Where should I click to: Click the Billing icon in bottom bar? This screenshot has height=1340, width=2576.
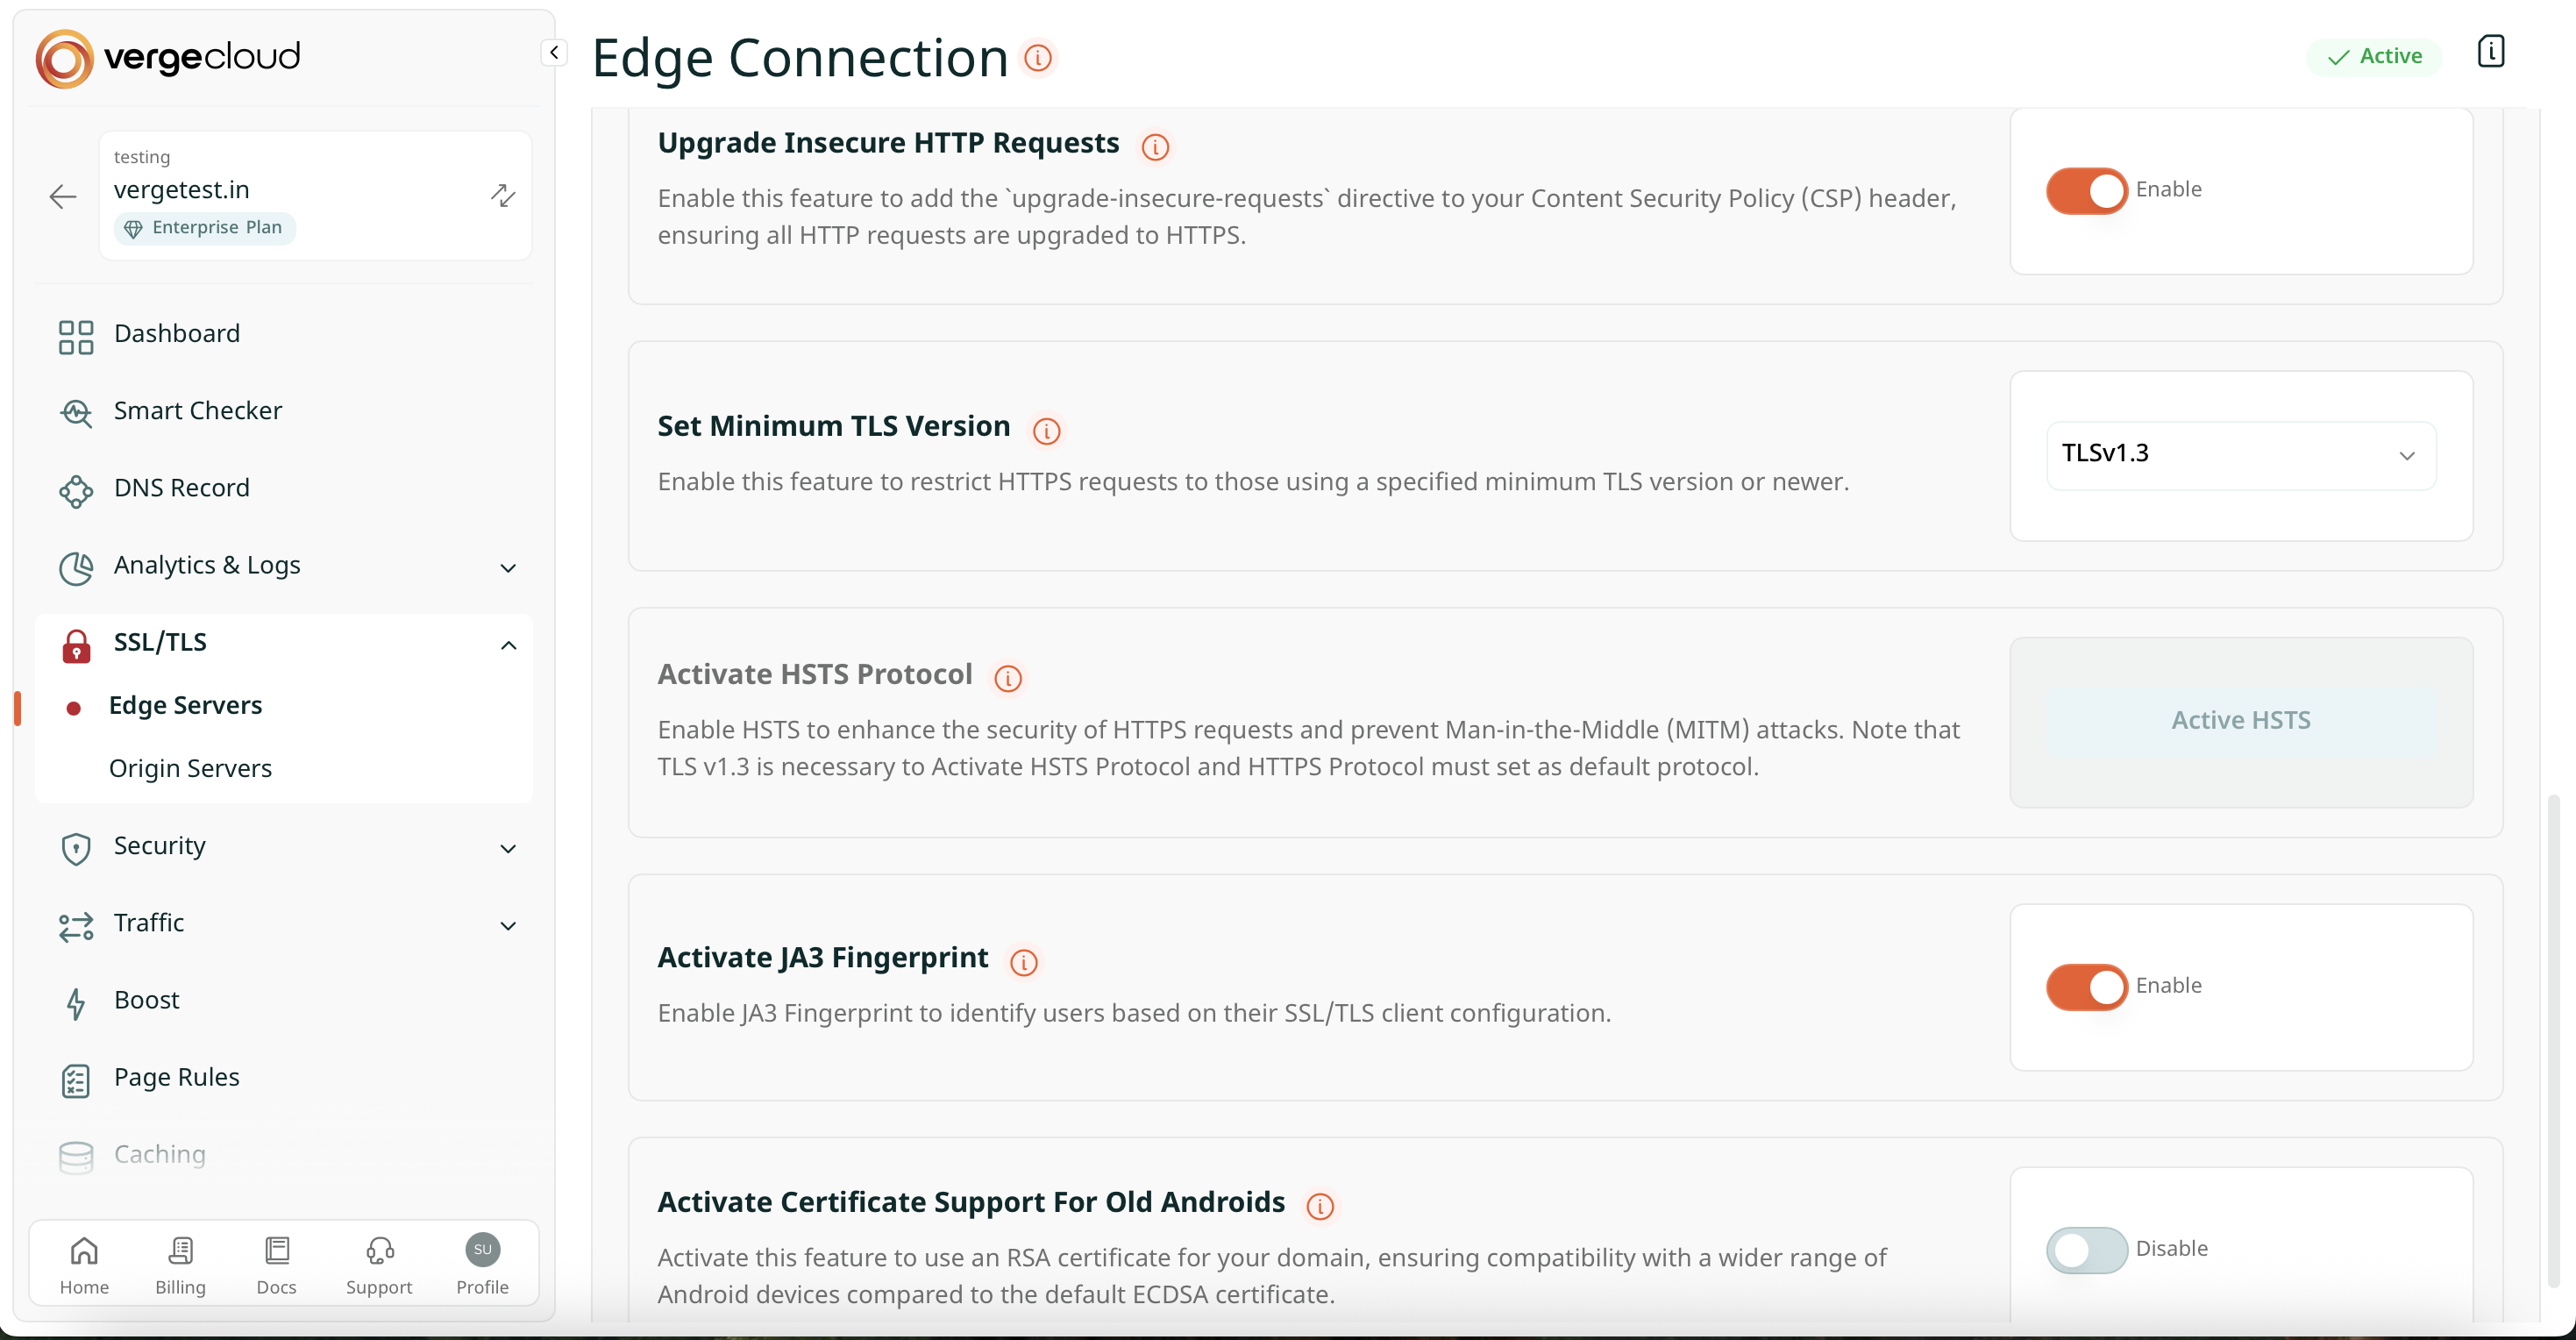[x=180, y=1250]
